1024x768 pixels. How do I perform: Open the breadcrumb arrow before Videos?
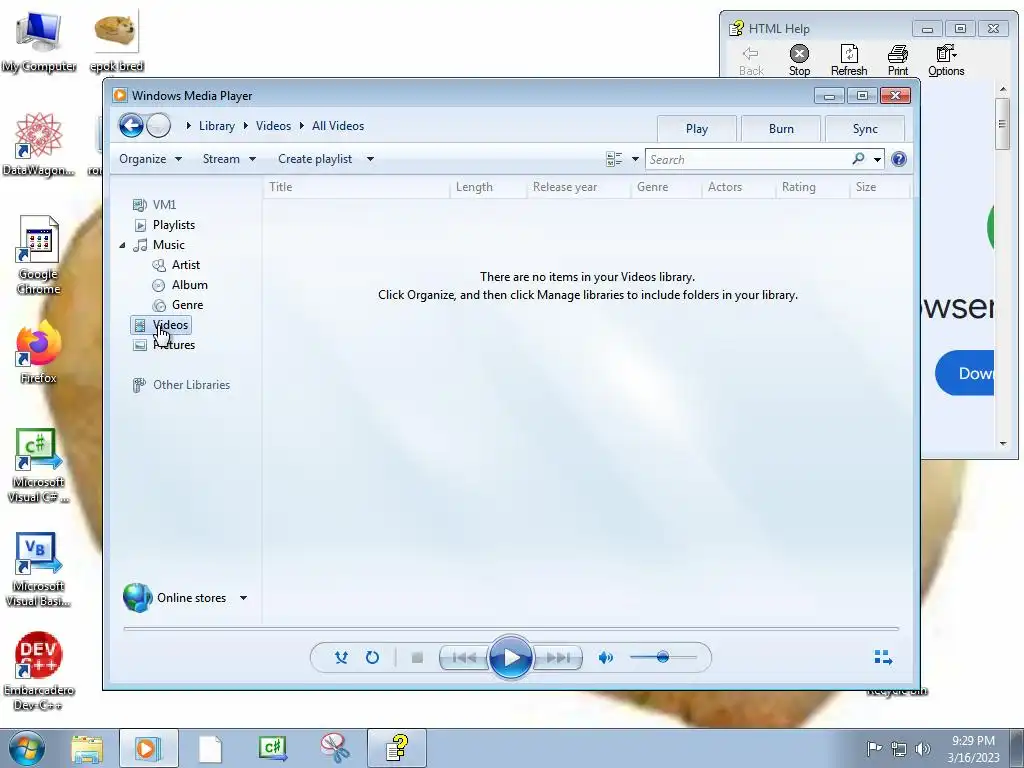point(246,125)
